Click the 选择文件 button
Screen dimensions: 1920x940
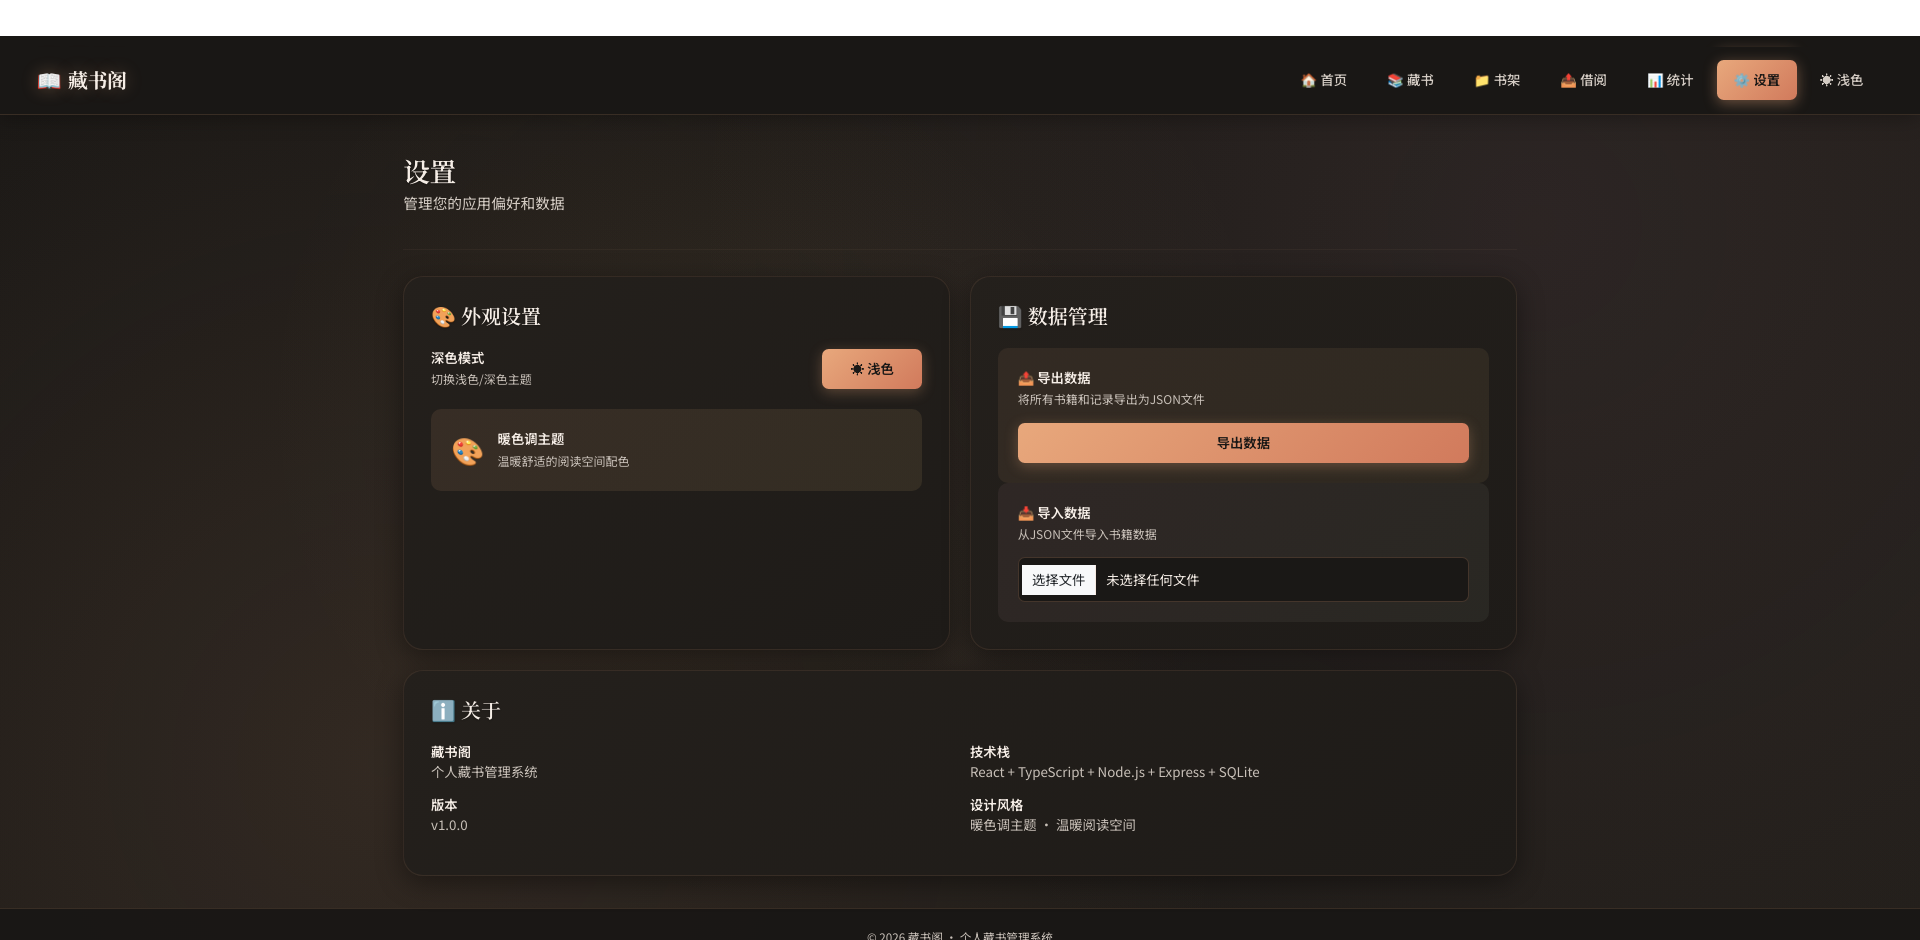[1058, 579]
